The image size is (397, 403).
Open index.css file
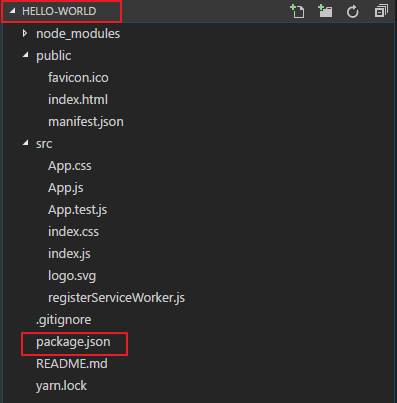coord(73,232)
